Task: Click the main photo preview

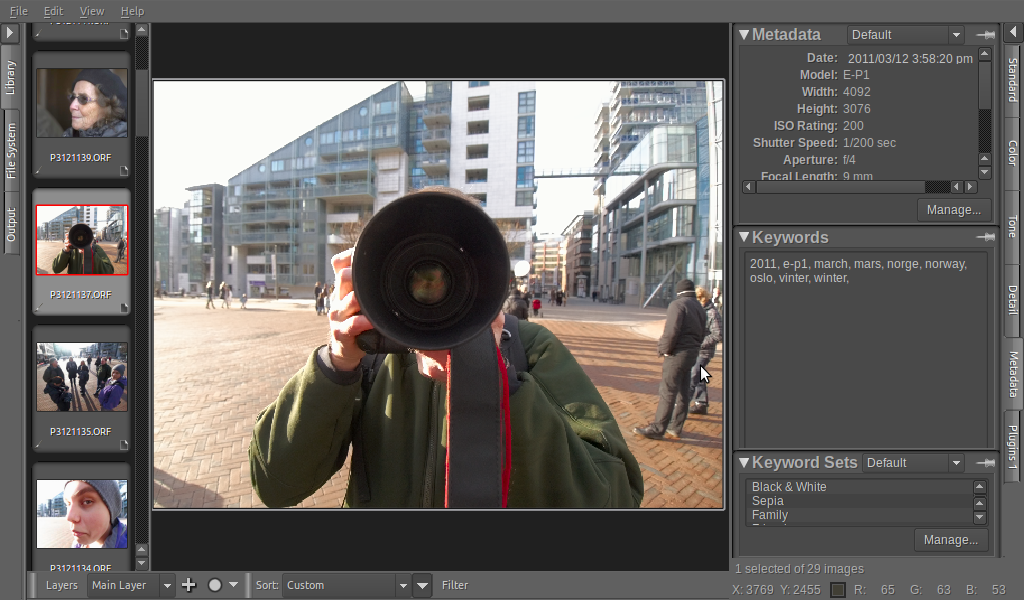Action: pos(438,294)
